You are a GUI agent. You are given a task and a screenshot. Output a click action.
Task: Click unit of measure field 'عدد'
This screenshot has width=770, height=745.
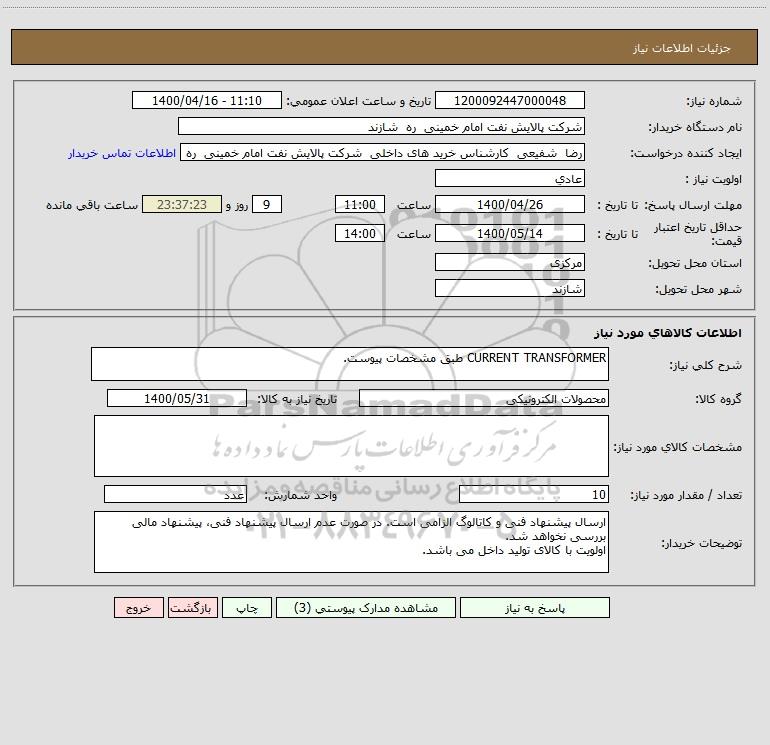(x=175, y=495)
